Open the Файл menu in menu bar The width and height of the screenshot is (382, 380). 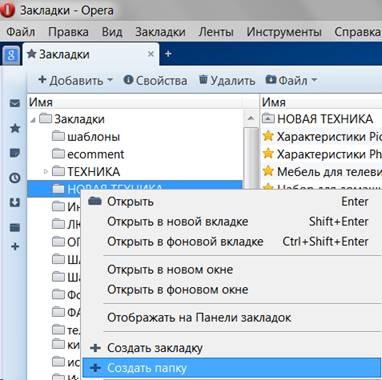[21, 32]
